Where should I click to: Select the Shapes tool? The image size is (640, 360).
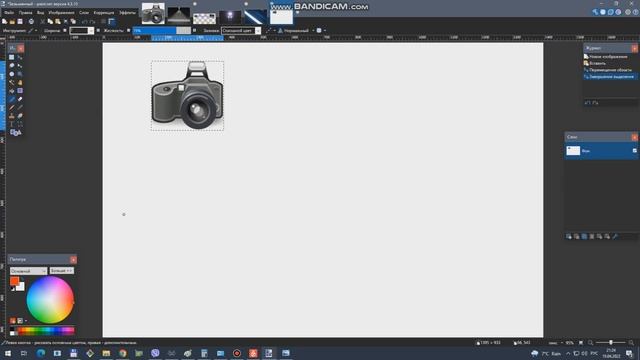(x=16, y=133)
